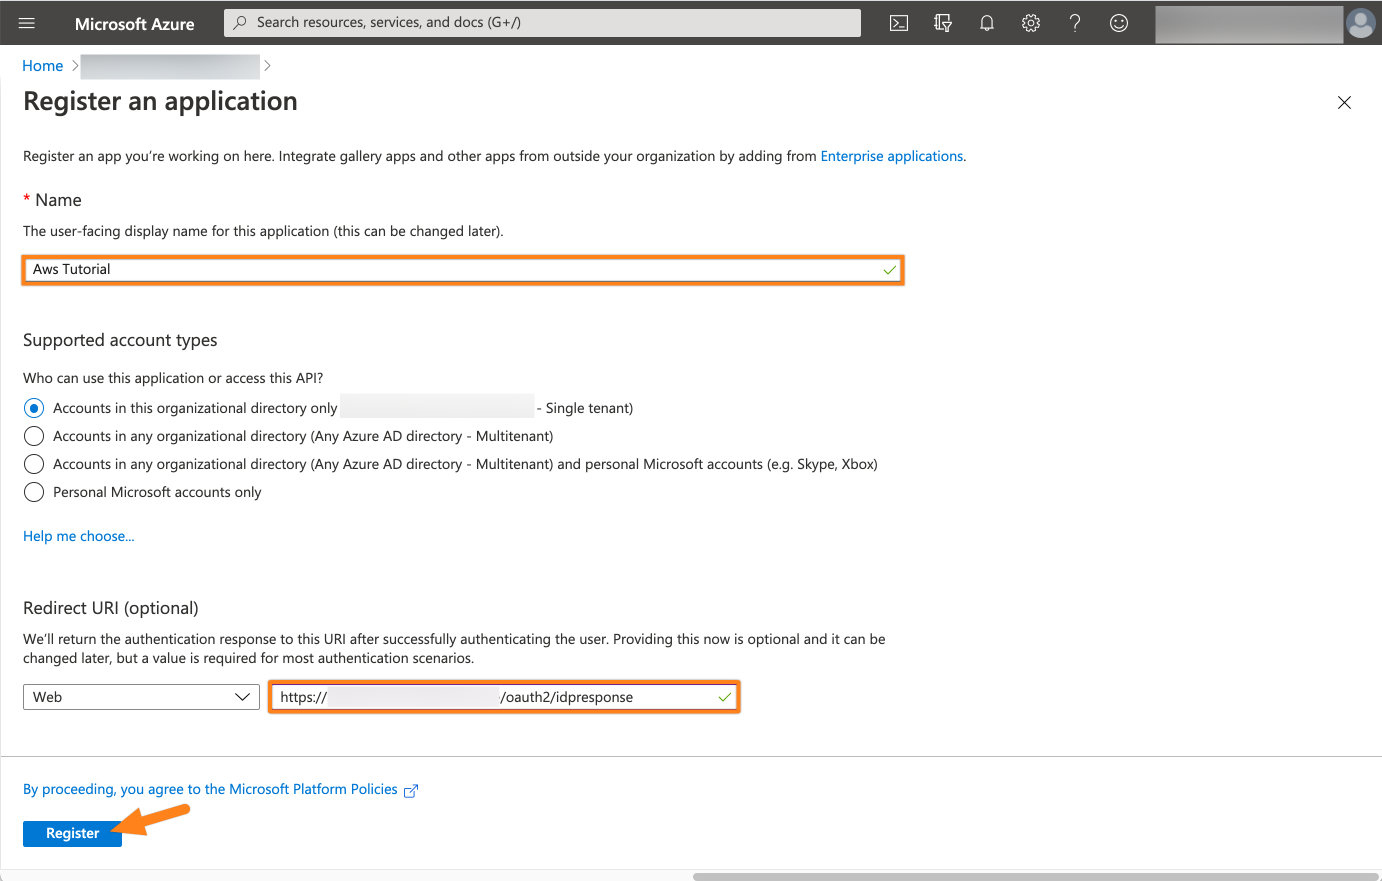Go to Home breadcrumb
The image size is (1382, 881).
(x=42, y=66)
